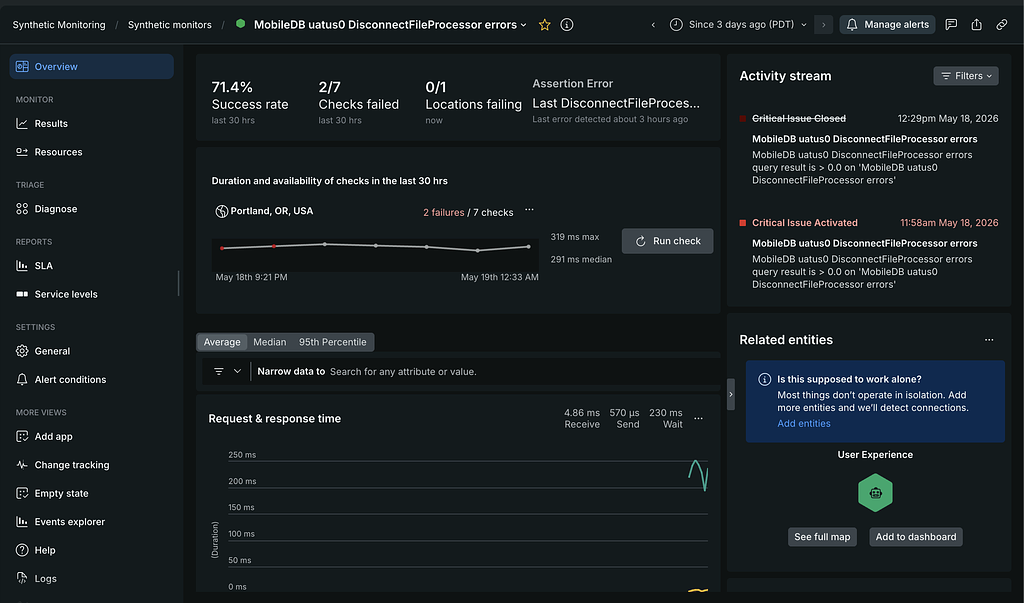Image resolution: width=1024 pixels, height=603 pixels.
Task: Click the Manage alerts button
Action: point(888,25)
